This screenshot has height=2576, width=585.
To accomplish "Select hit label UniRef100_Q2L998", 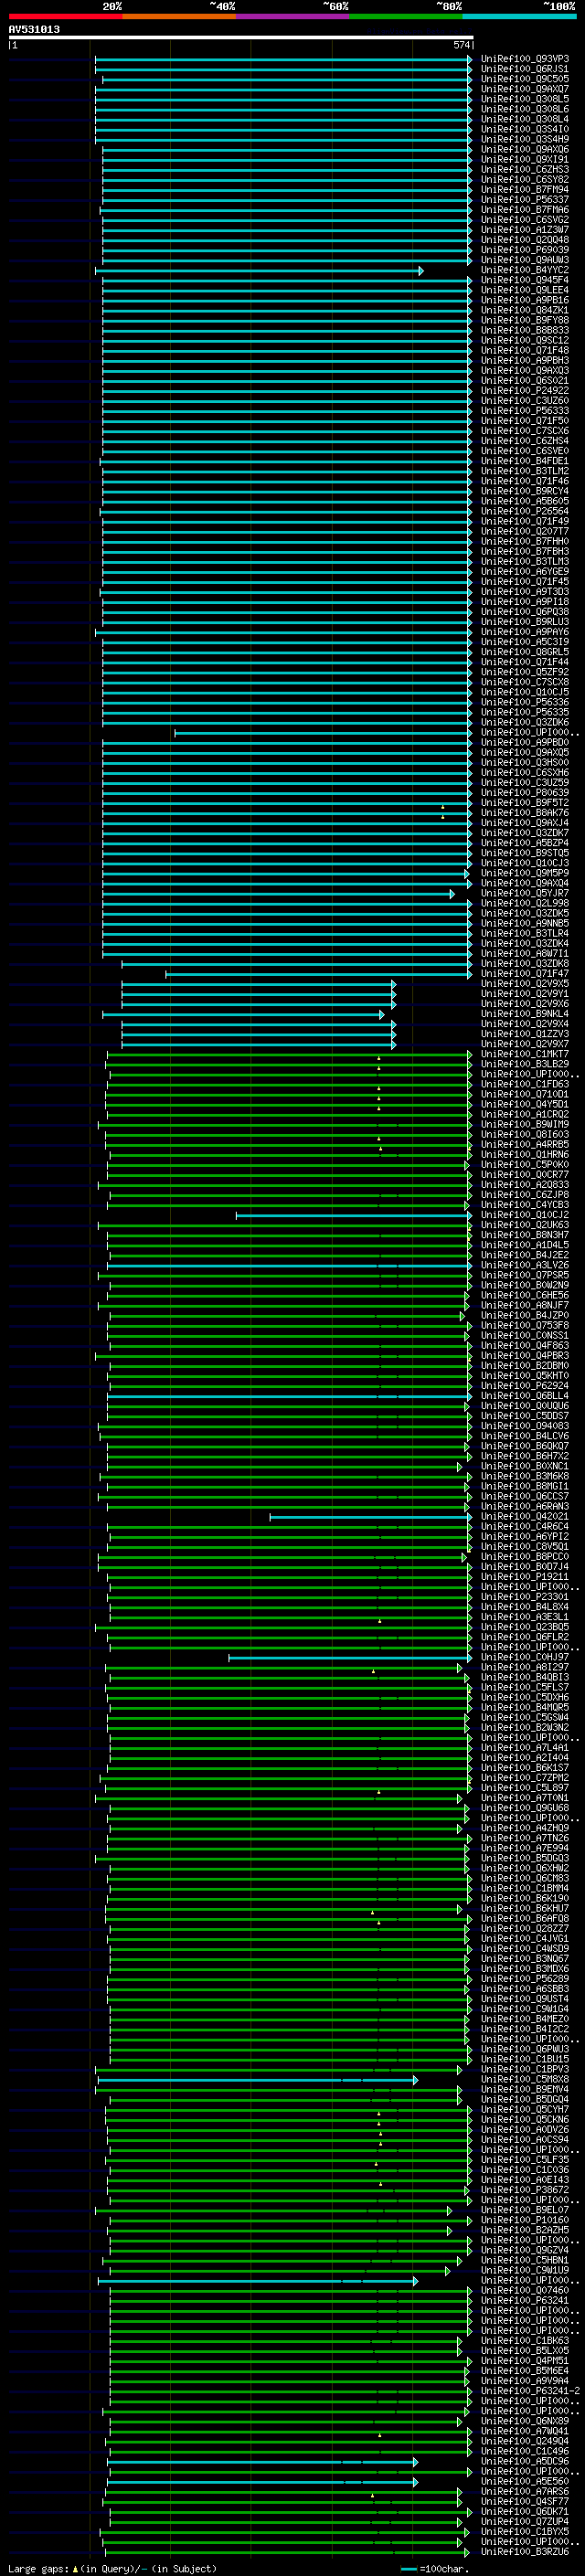I will 525,903.
